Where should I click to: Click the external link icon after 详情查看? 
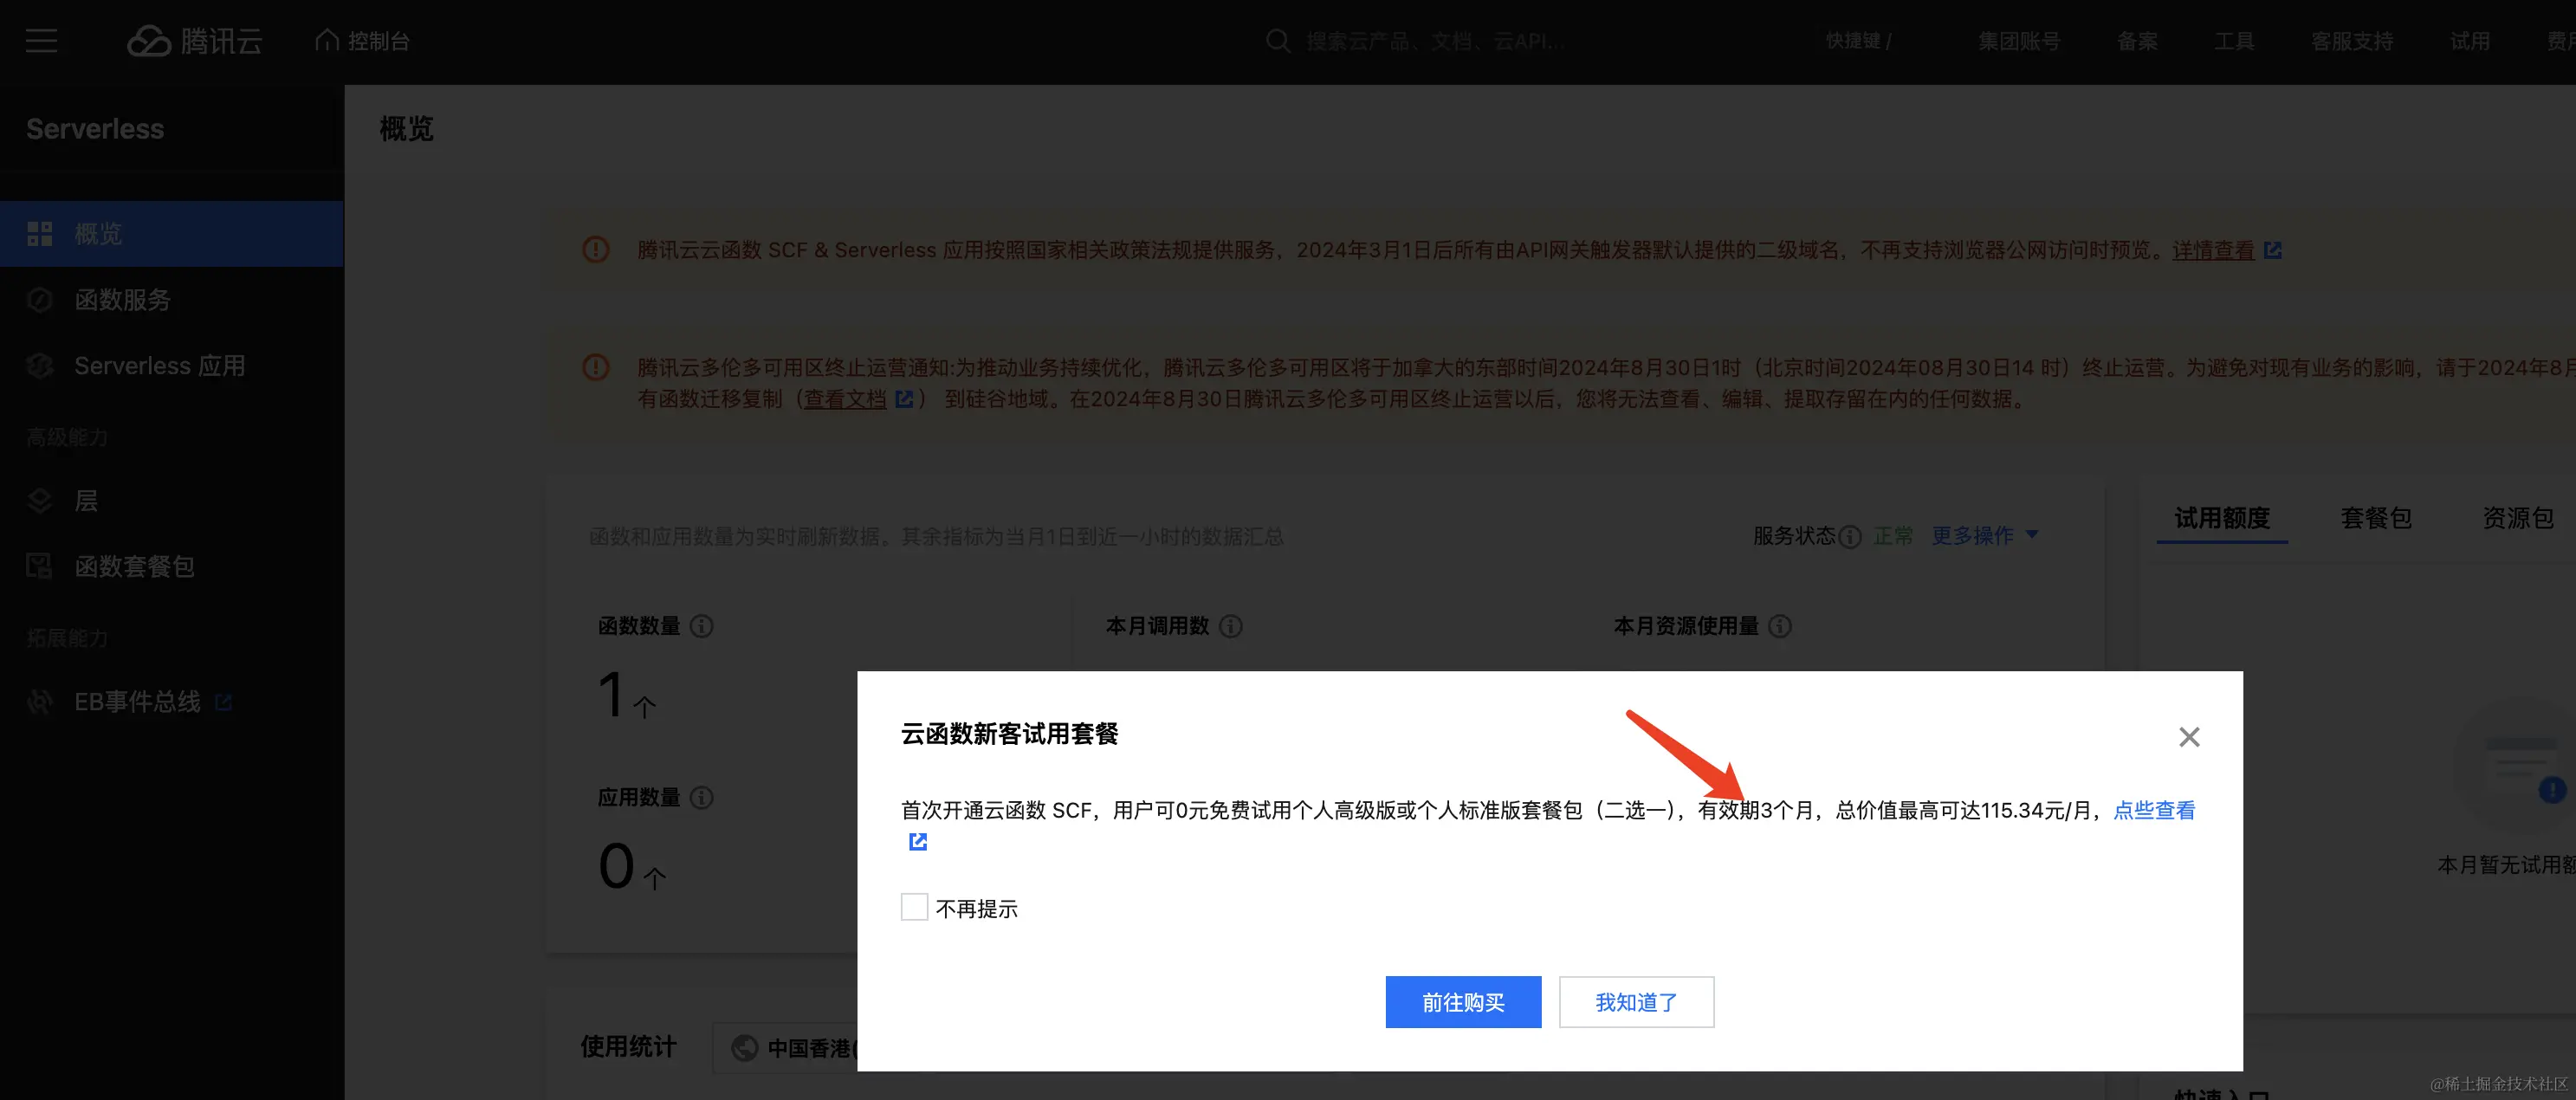click(2273, 250)
